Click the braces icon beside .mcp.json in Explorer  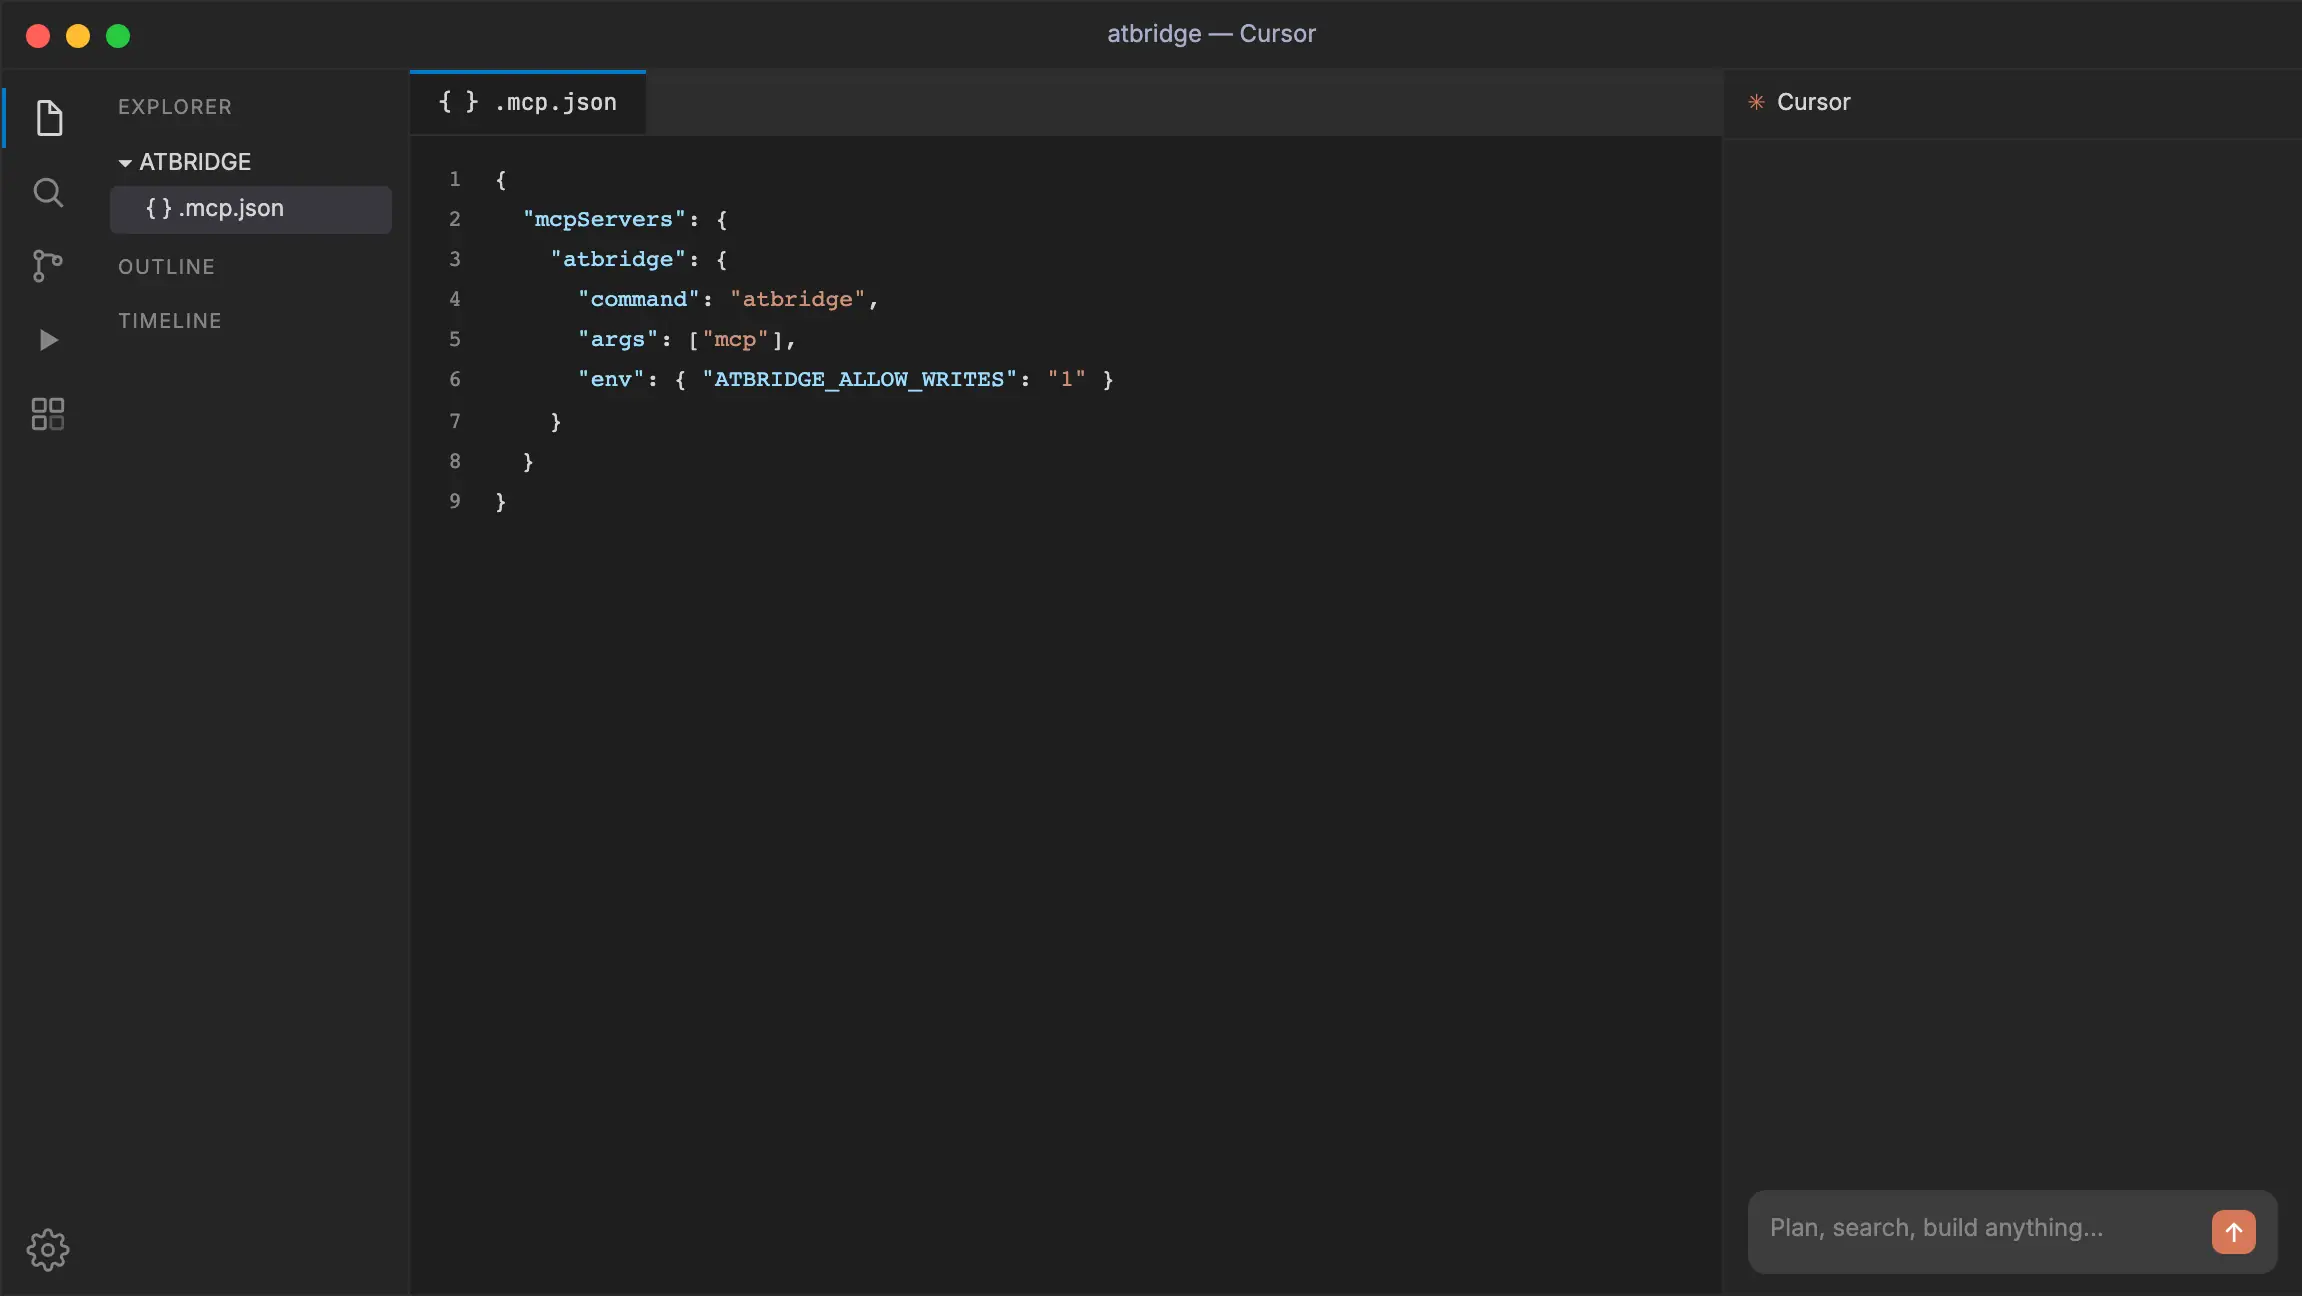click(159, 208)
